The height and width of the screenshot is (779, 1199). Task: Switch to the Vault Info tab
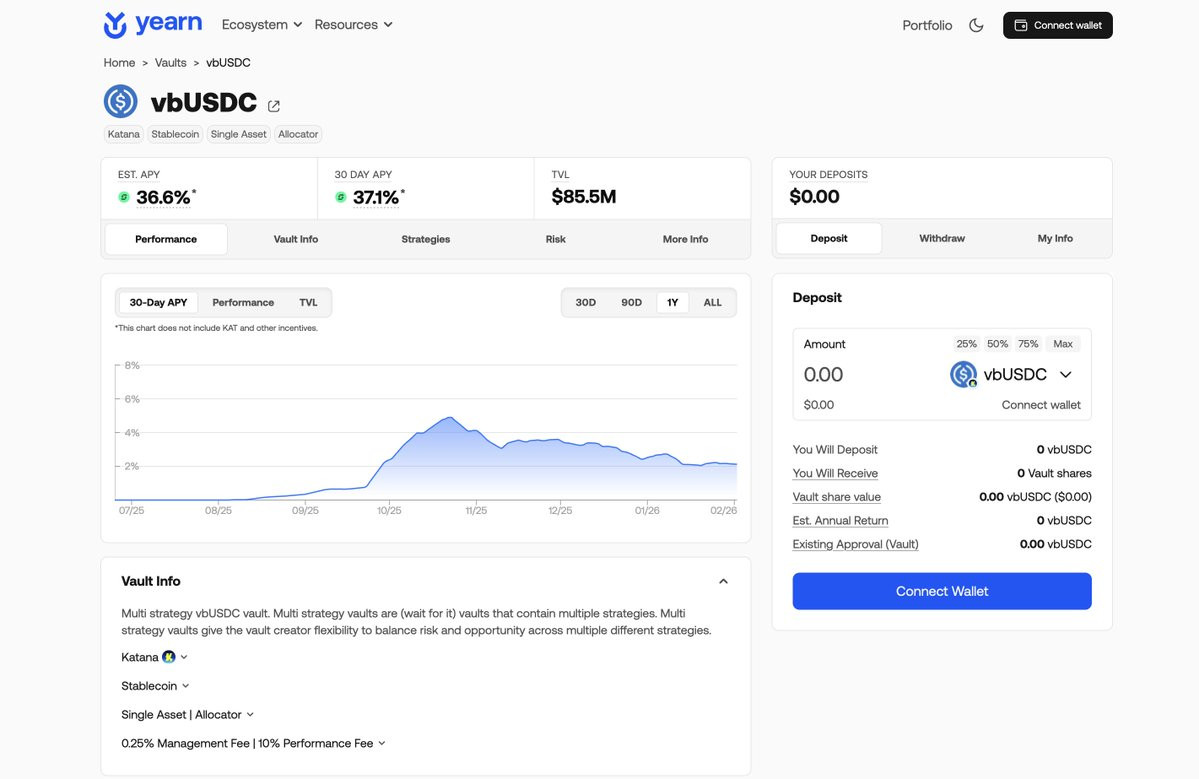pos(296,239)
